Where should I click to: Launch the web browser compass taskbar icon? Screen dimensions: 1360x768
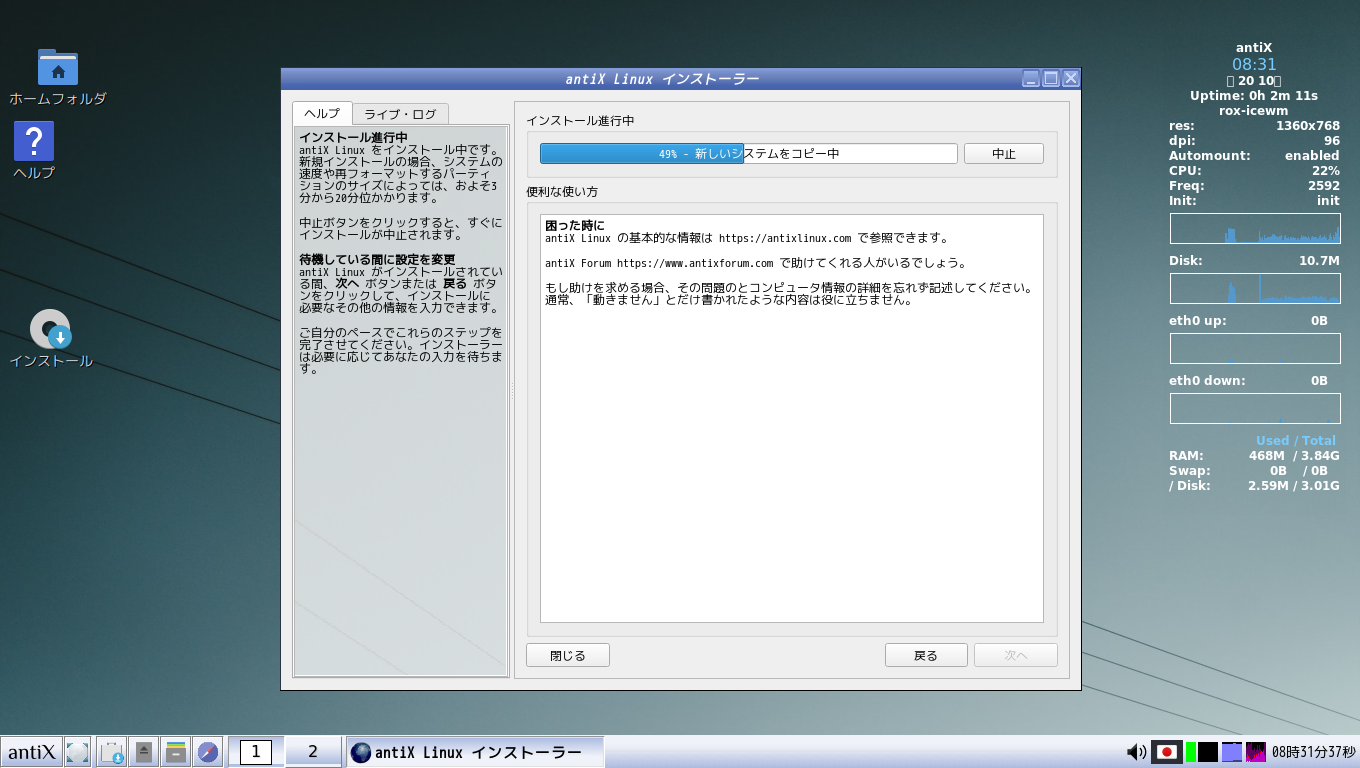[x=208, y=752]
